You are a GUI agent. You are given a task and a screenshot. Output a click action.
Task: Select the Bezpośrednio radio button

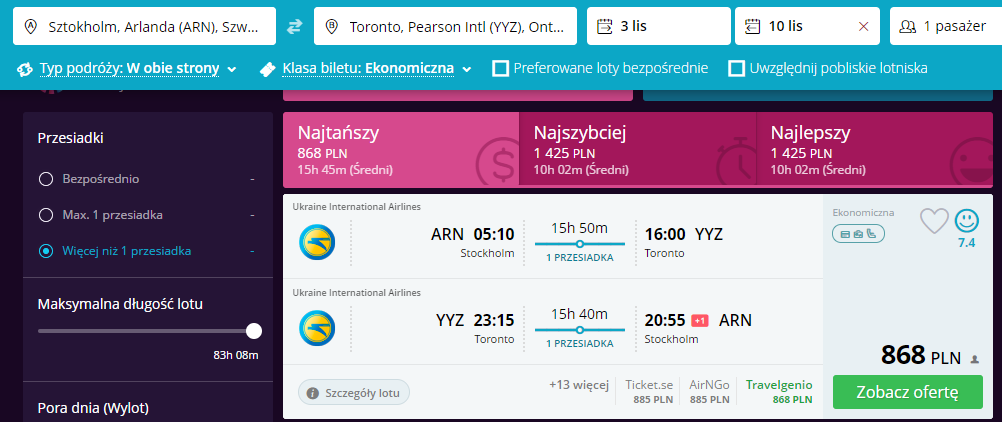(46, 179)
